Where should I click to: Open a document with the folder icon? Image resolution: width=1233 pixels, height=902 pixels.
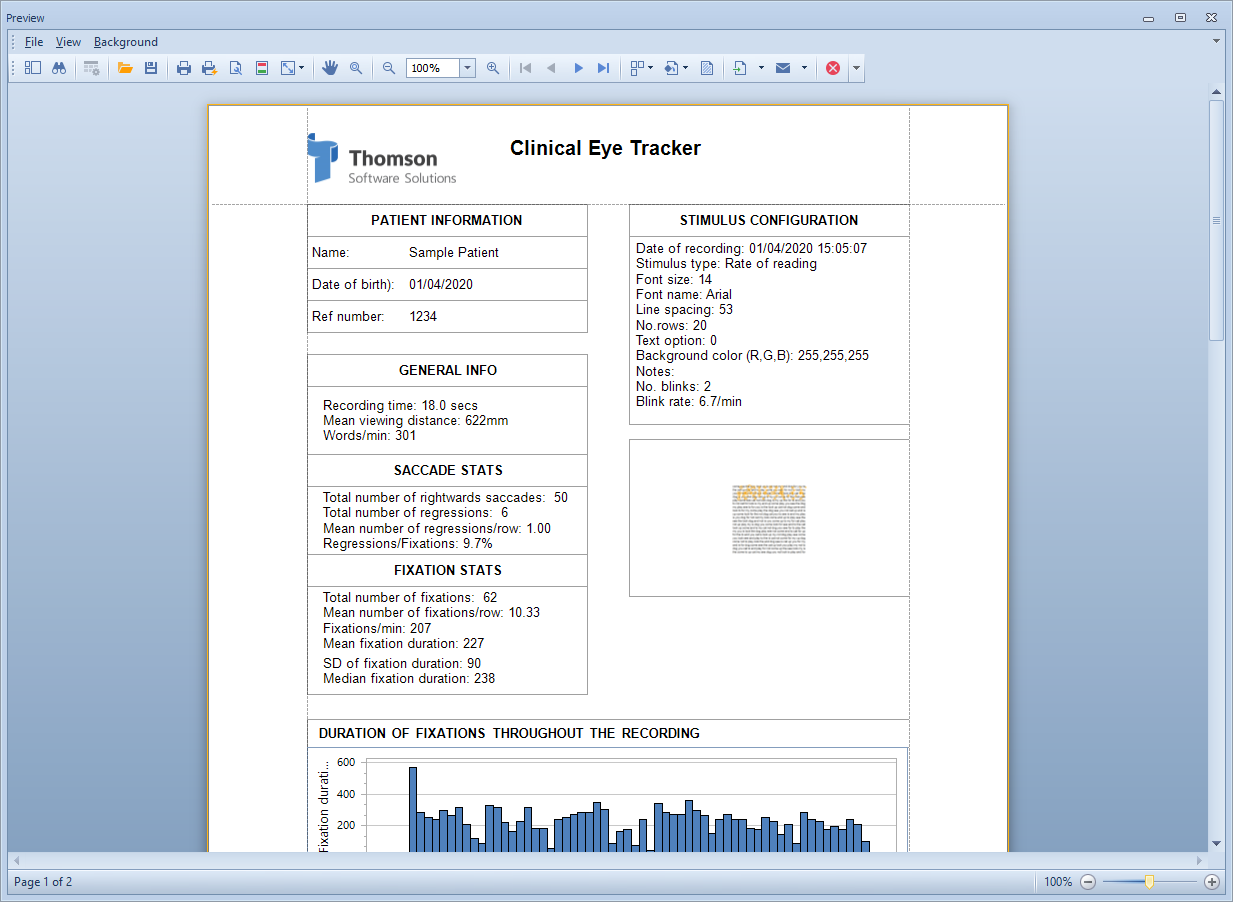point(125,68)
